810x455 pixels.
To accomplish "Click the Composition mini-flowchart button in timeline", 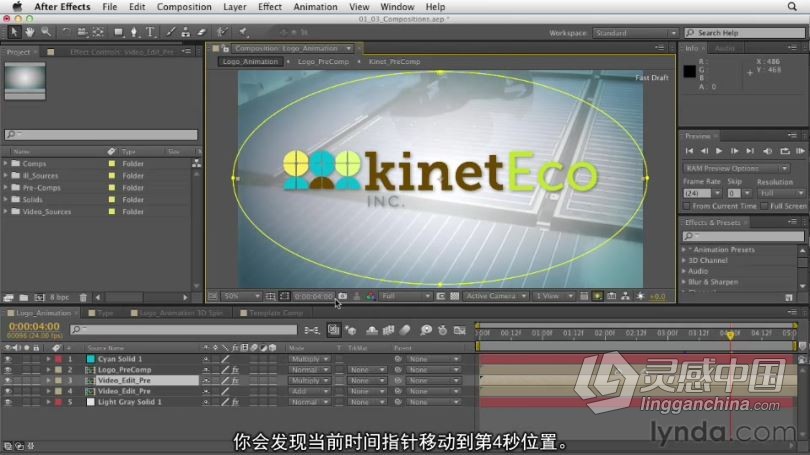I will (x=312, y=330).
